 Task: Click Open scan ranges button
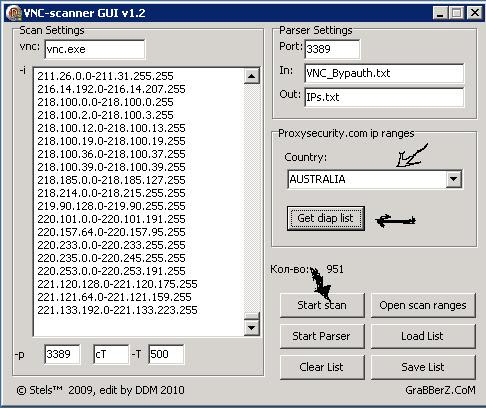coord(423,305)
